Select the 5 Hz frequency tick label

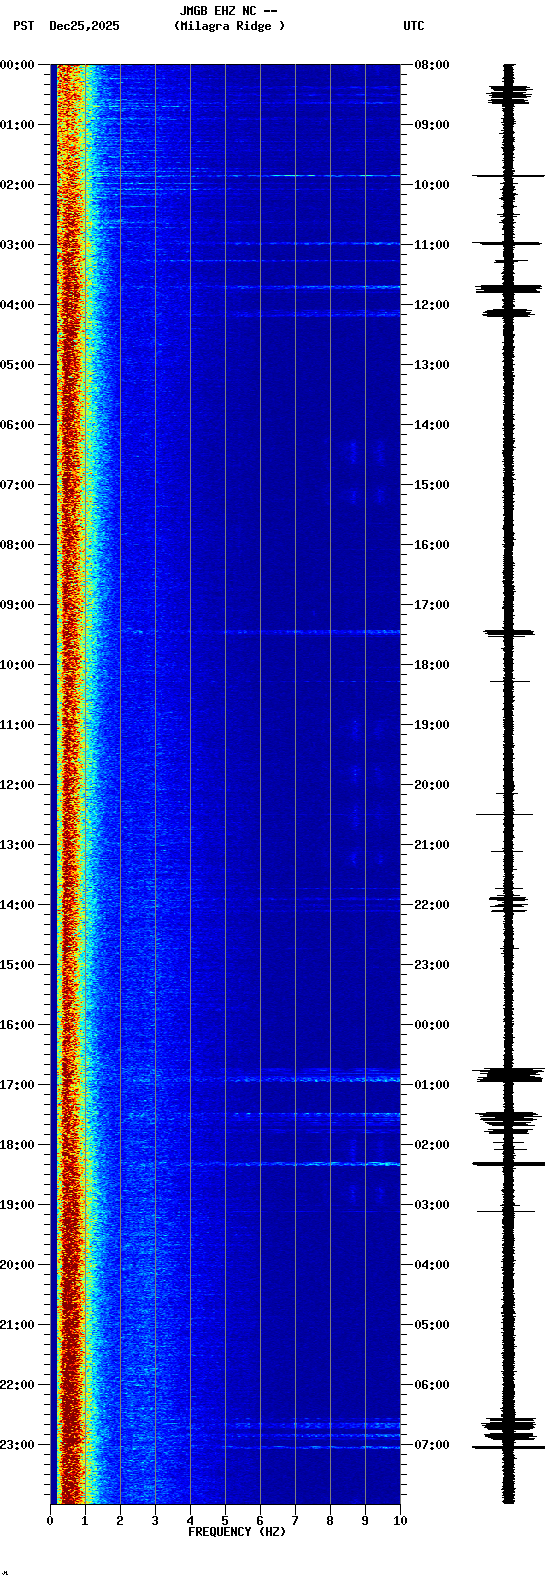225,1521
